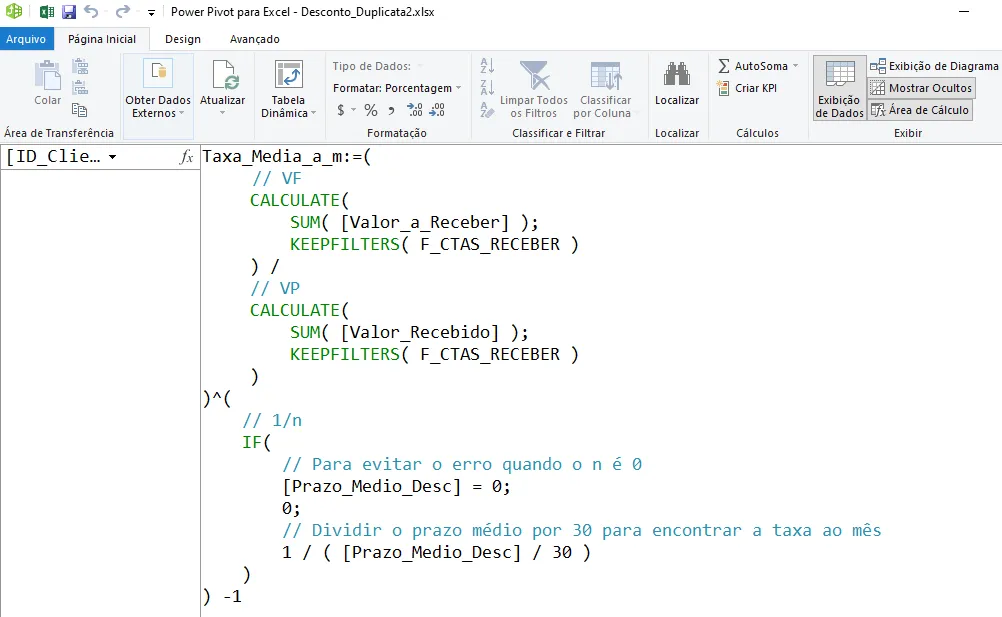Click the "// 1/n" comment line
The image size is (1002, 617).
click(x=272, y=420)
